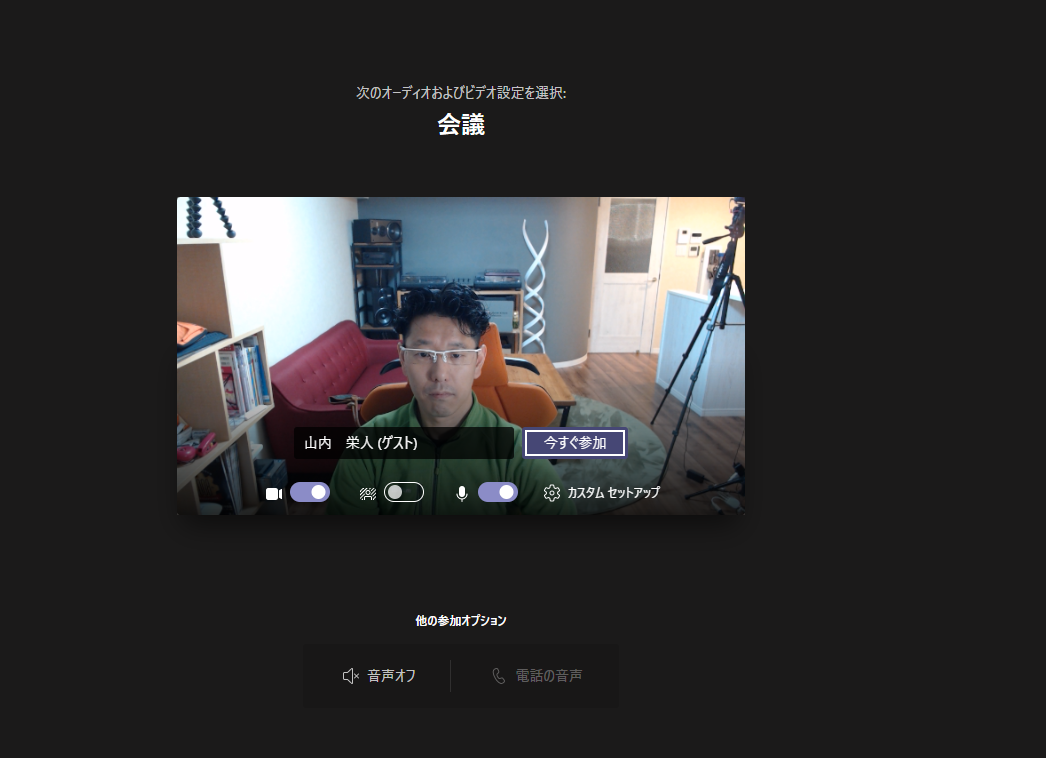
Task: Enable the background blur toggle
Action: [404, 492]
